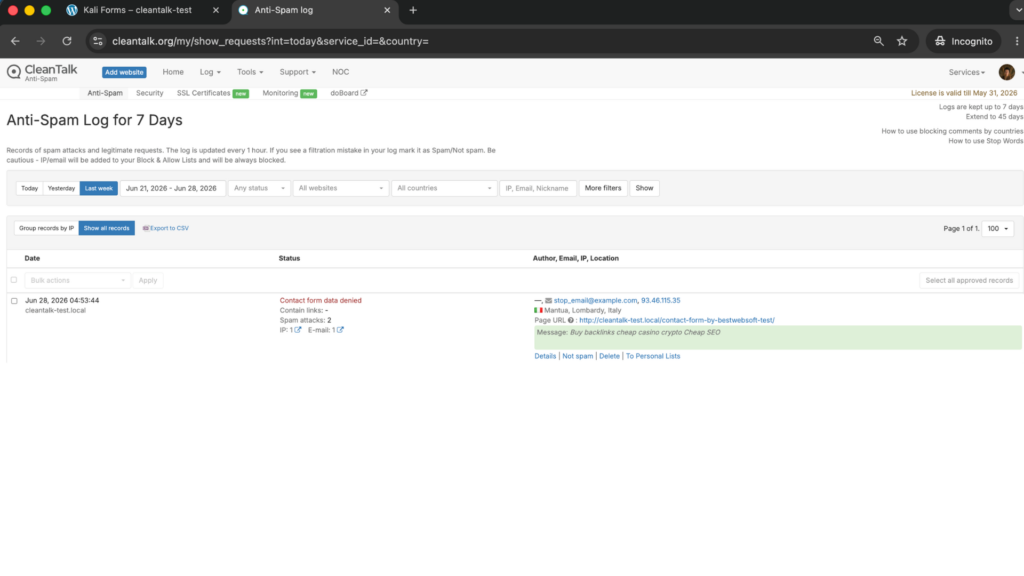The width and height of the screenshot is (1024, 576).
Task: Click the browser address bar URL
Action: (x=270, y=41)
